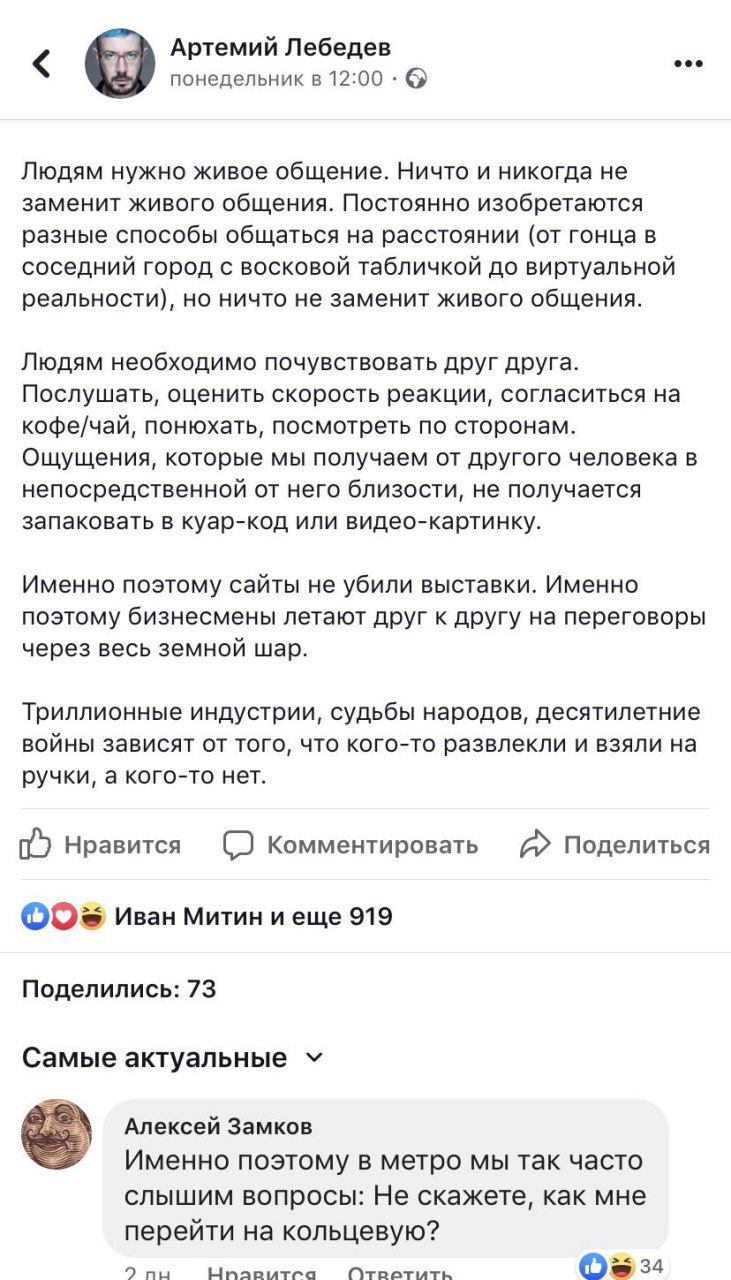Image resolution: width=731 pixels, height=1280 pixels.
Task: Expand the 'Самые актуальные' comment sort dropdown
Action: click(x=314, y=1057)
